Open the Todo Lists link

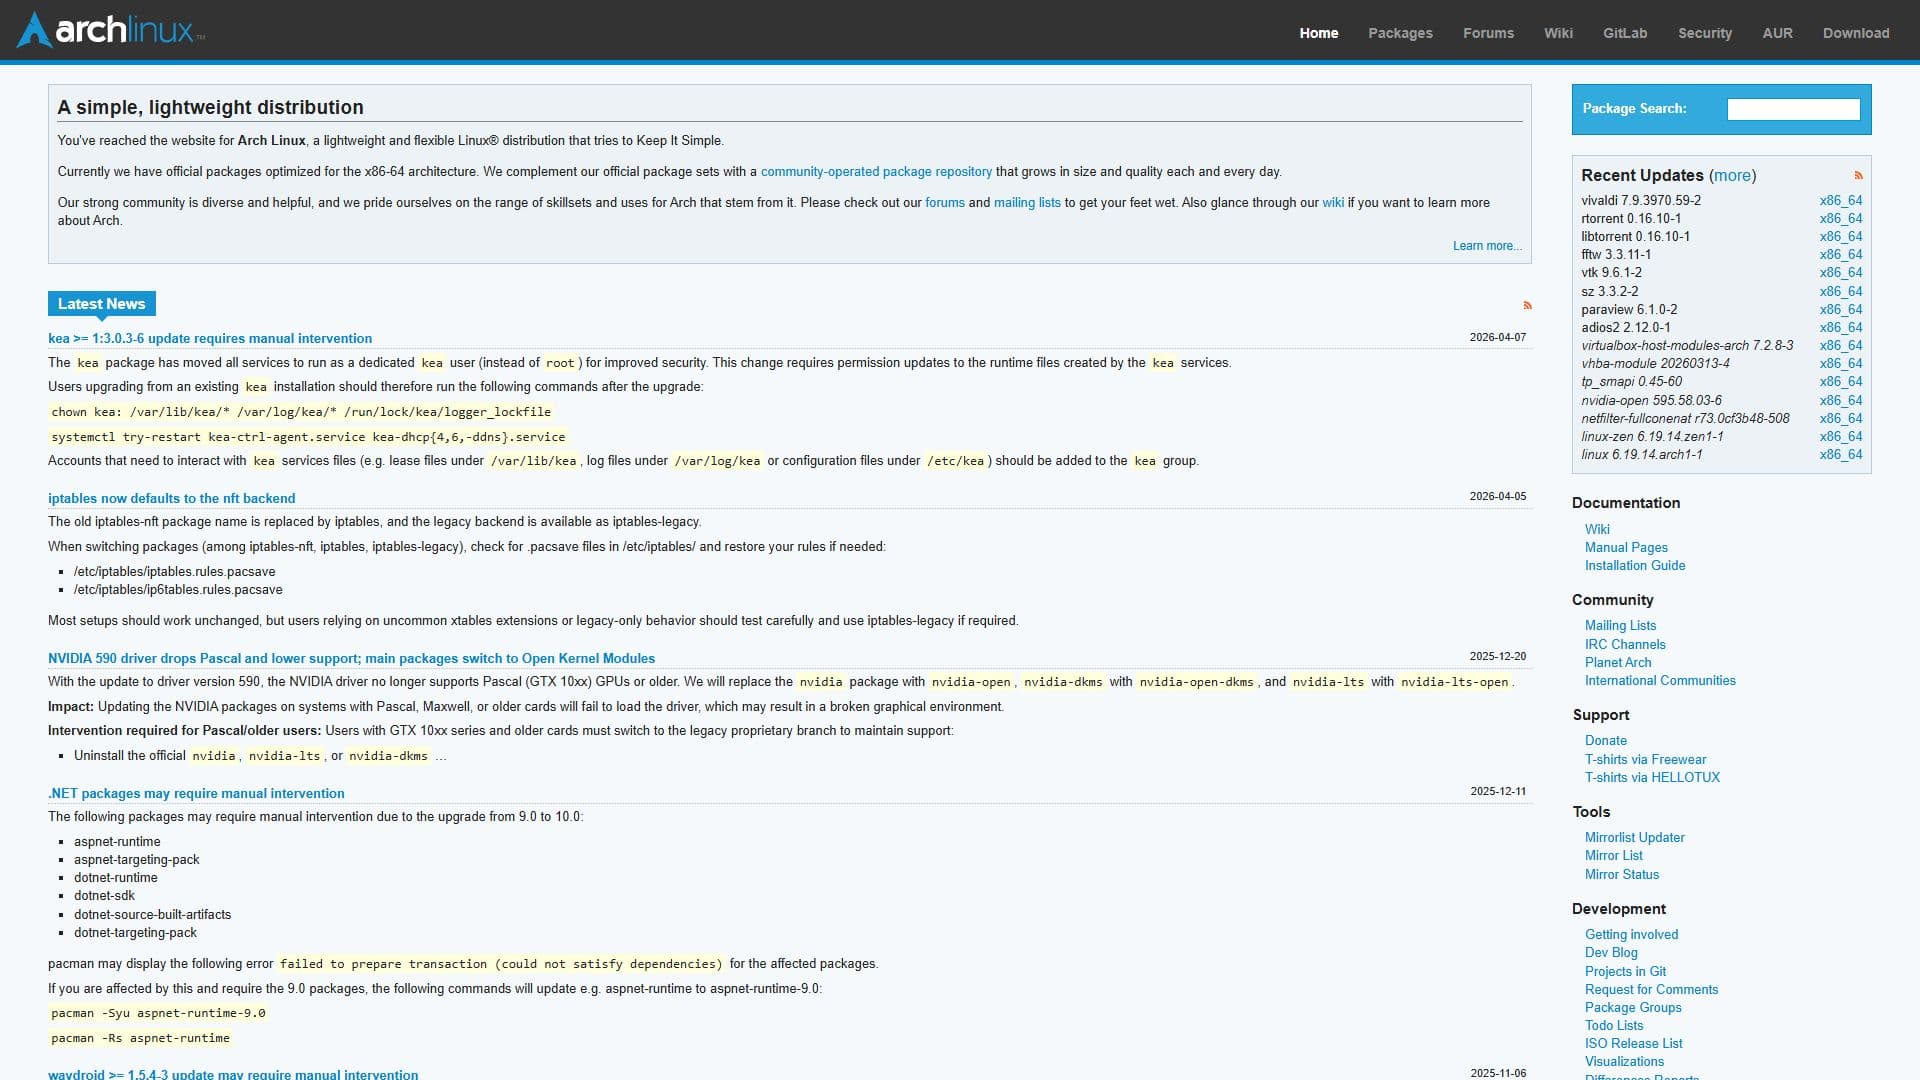[x=1614, y=1026]
